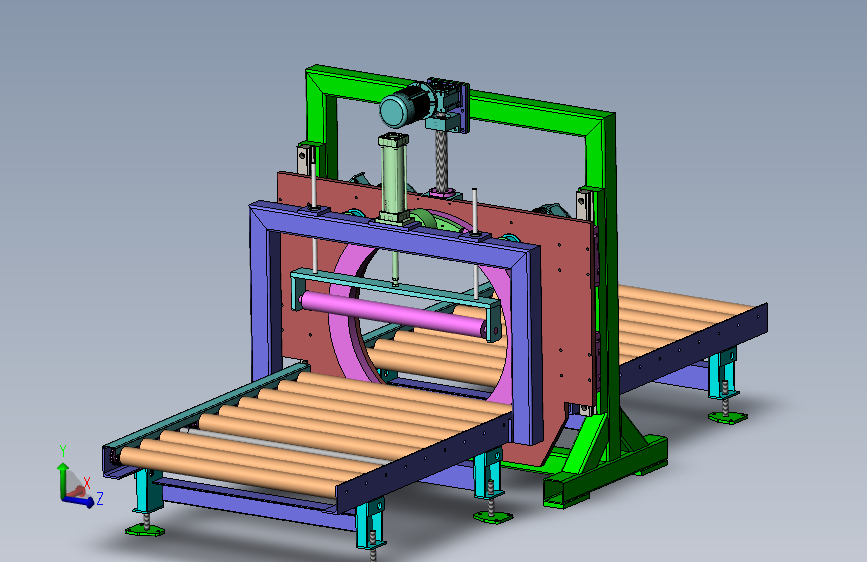The width and height of the screenshot is (867, 562).
Task: Click the Z axis label on the triad
Action: pyautogui.click(x=100, y=498)
